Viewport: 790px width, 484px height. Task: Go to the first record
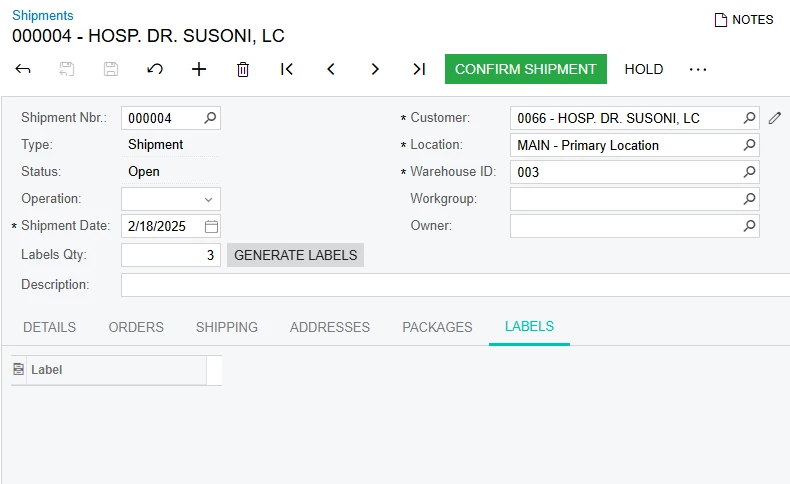coord(287,69)
